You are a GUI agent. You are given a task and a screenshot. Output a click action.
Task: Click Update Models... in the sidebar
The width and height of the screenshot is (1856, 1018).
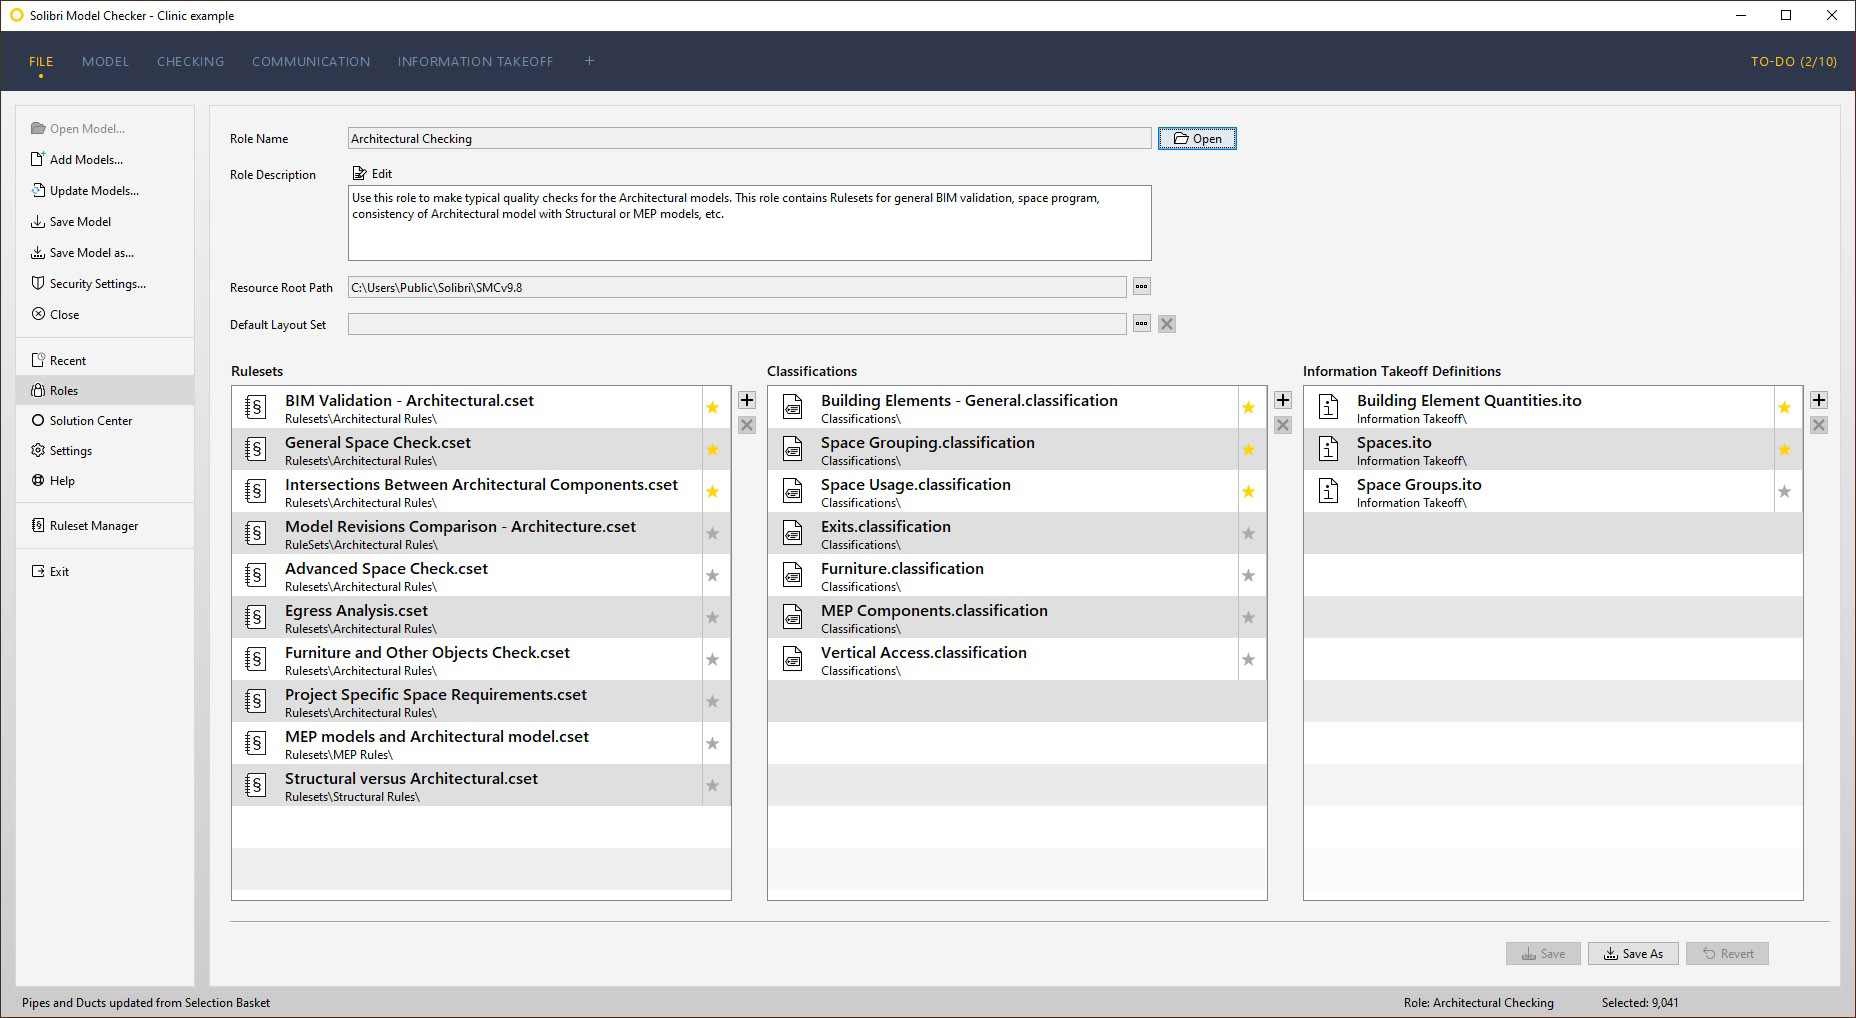pos(85,190)
